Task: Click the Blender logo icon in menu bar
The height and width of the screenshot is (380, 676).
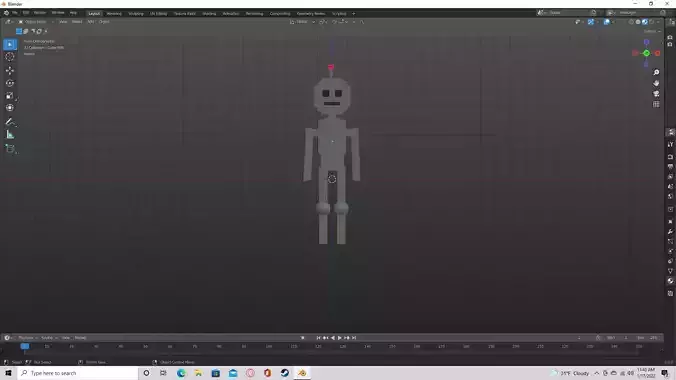Action: coord(6,13)
